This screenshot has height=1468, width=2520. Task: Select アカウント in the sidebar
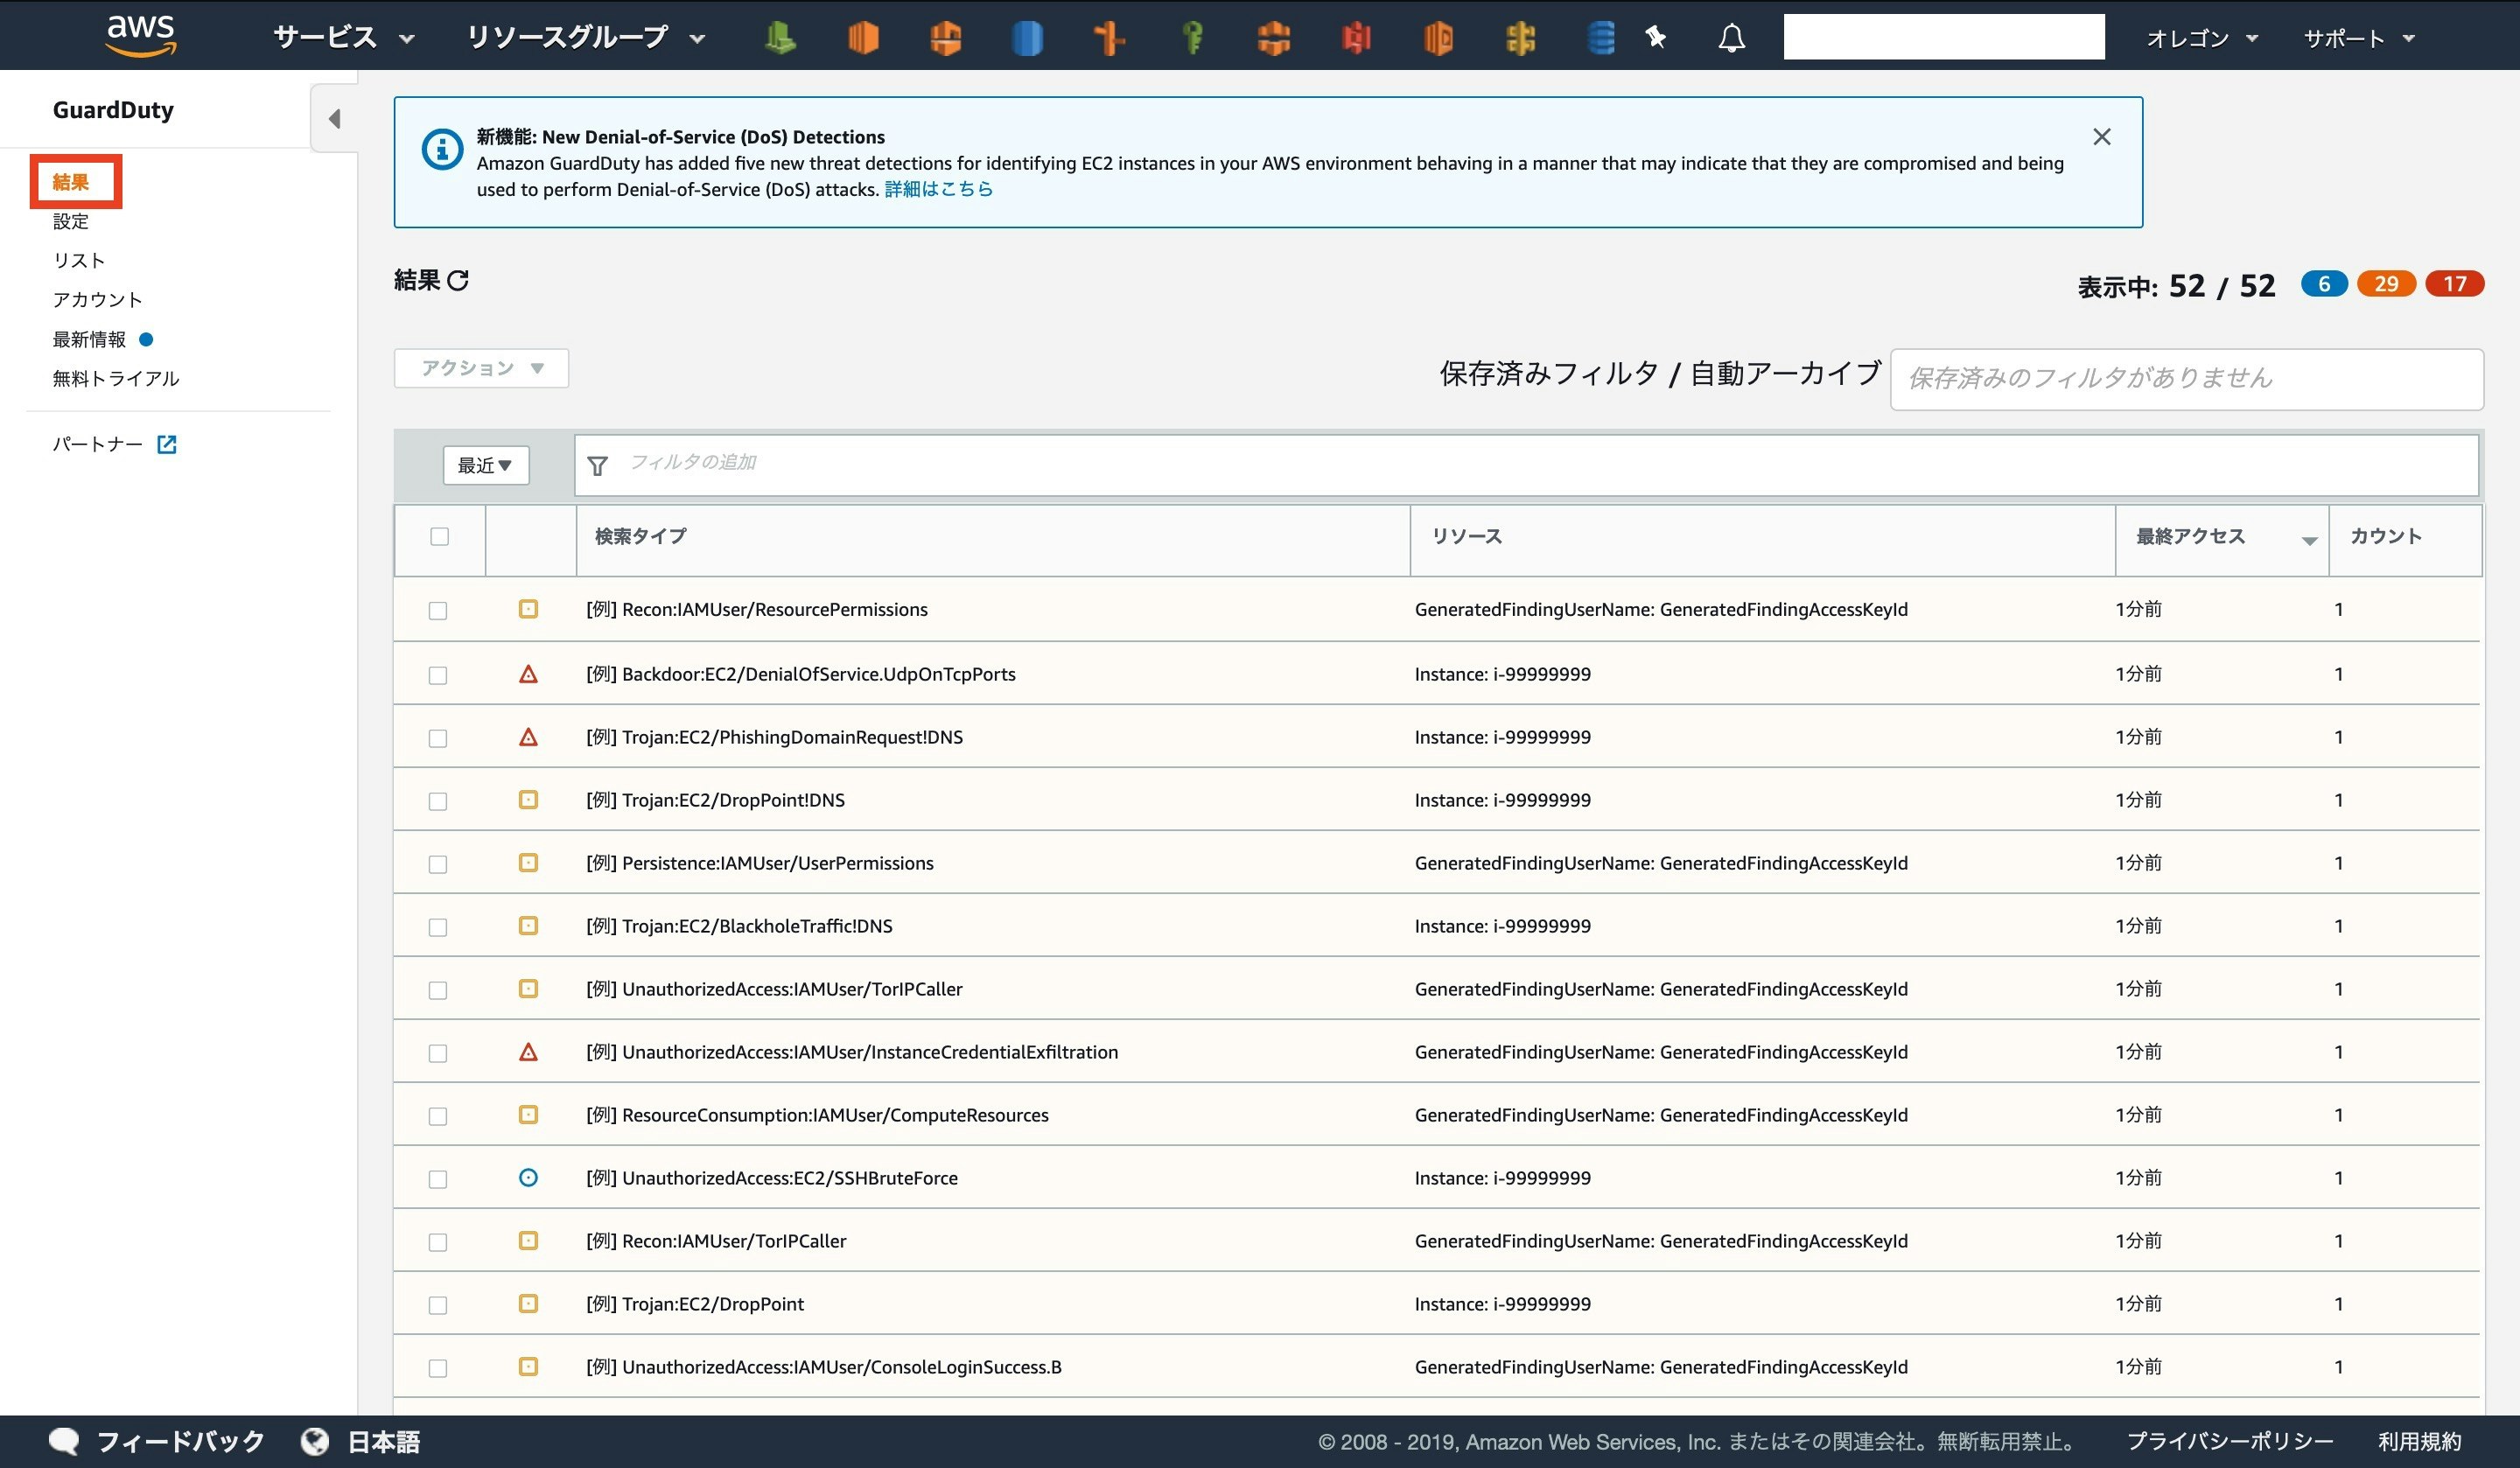pos(98,299)
